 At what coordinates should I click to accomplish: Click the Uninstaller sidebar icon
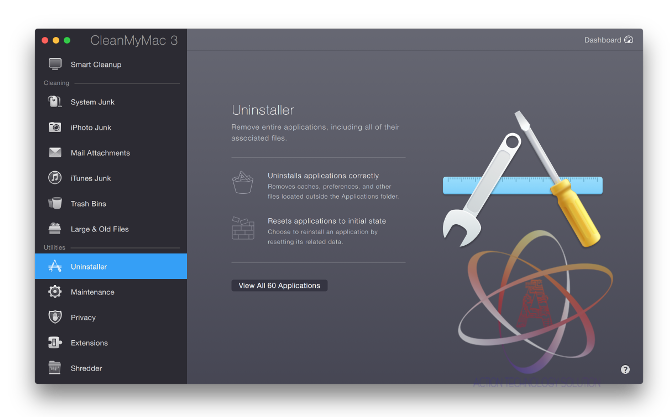tap(55, 266)
